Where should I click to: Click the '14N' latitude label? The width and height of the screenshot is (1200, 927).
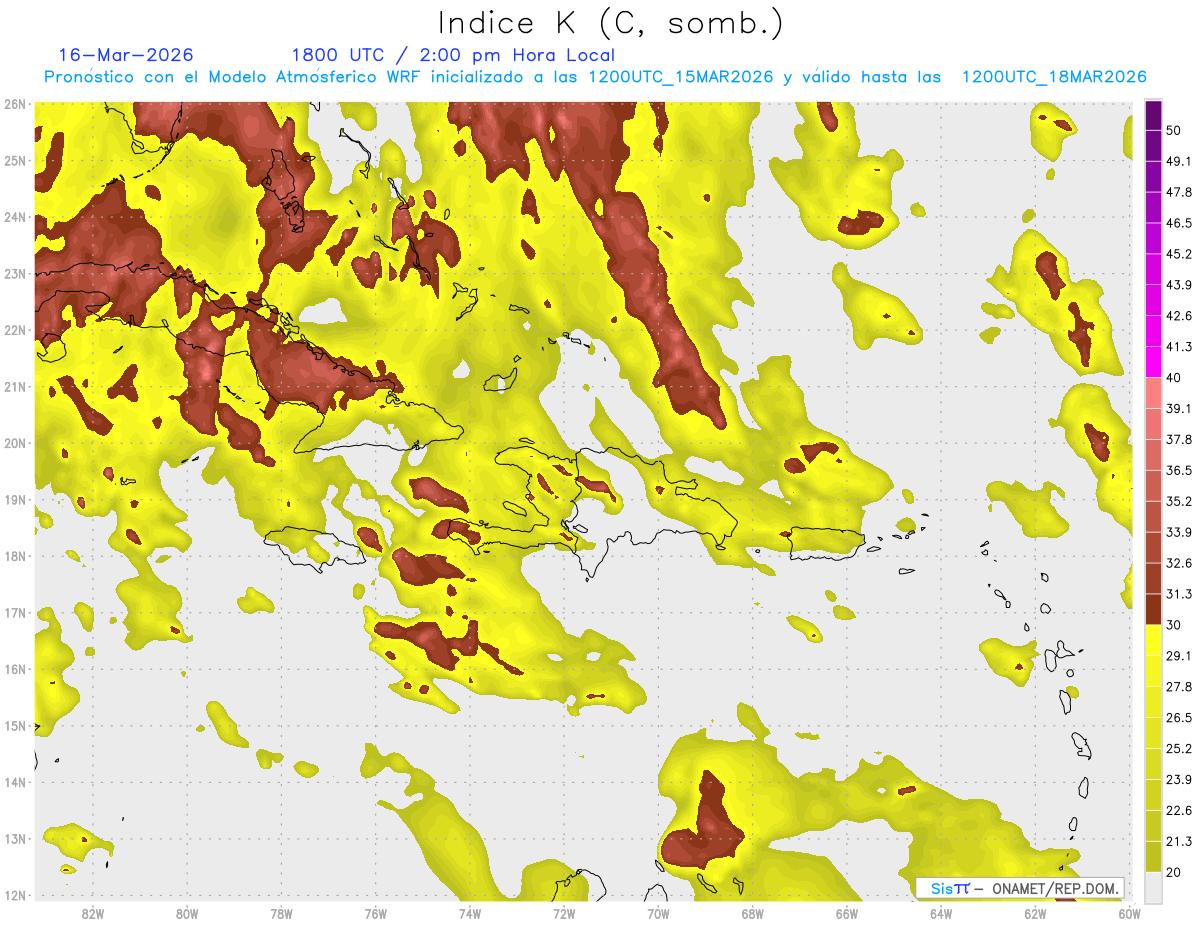click(15, 782)
